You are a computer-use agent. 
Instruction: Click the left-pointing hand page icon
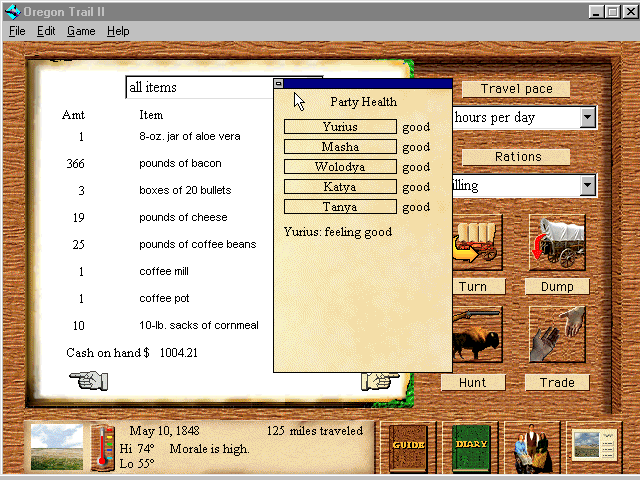tap(89, 380)
